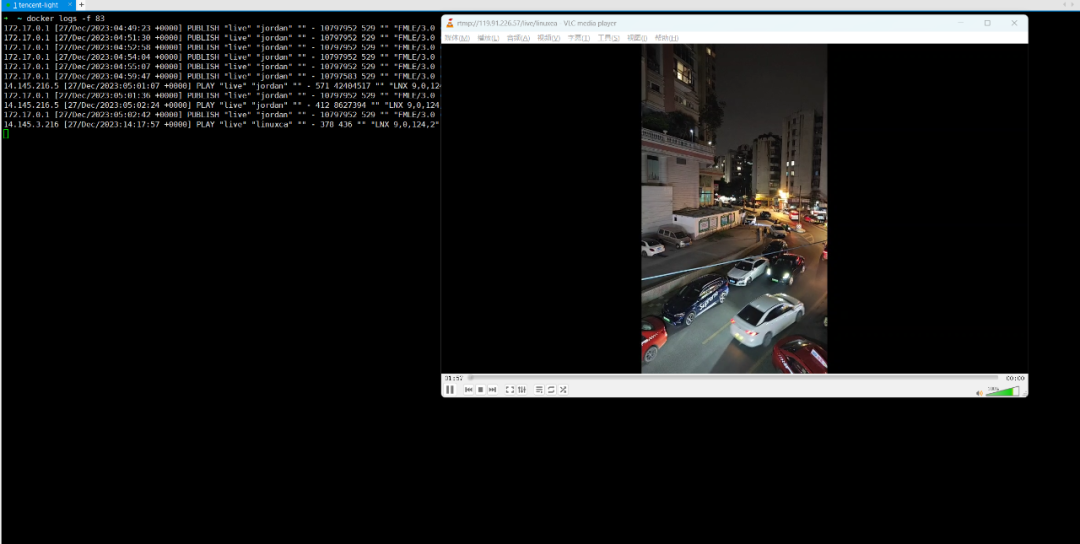1080x544 pixels.
Task: Toggle VLC fullscreen video mode
Action: point(509,390)
